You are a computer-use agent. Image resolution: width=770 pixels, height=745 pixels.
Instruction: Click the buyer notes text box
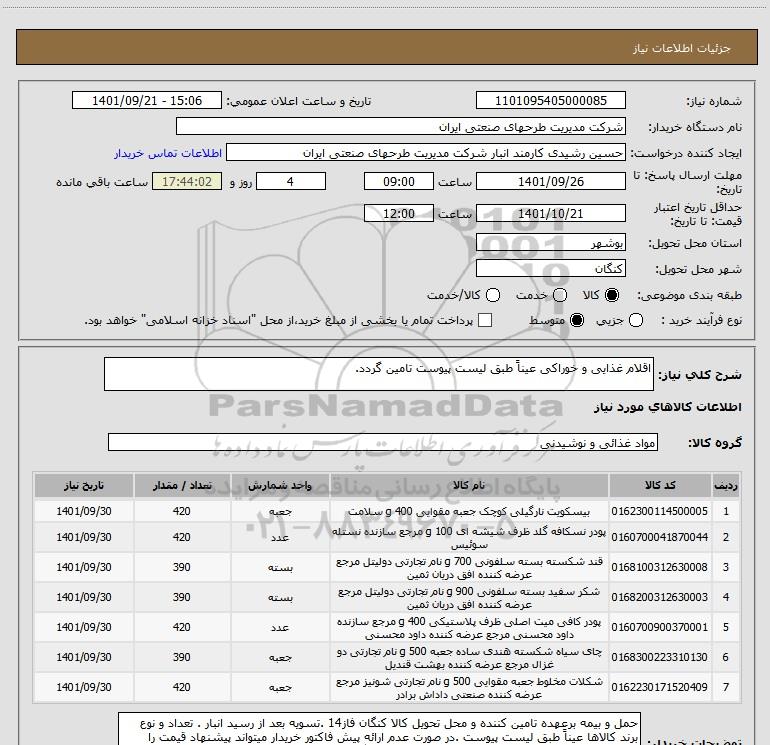pos(379,729)
